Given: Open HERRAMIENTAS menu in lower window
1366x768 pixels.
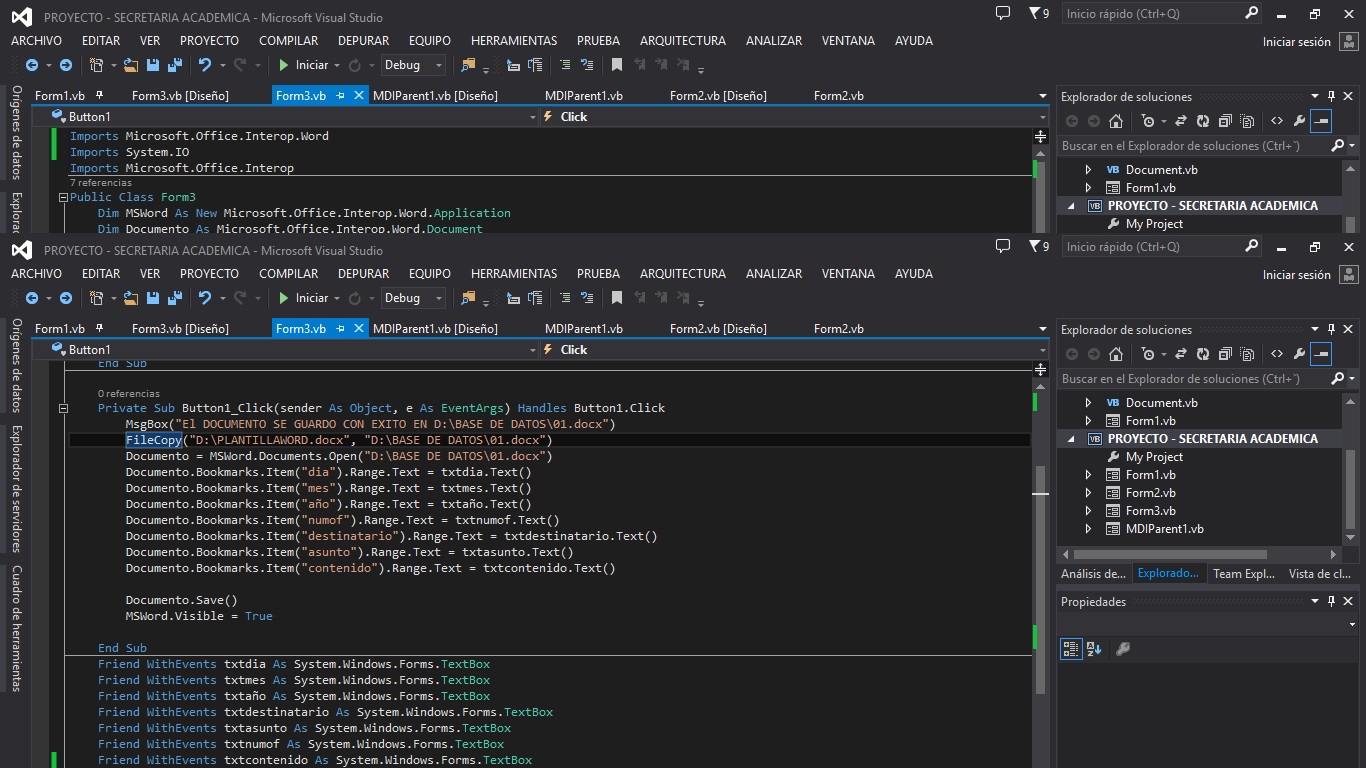Looking at the screenshot, I should point(514,274).
